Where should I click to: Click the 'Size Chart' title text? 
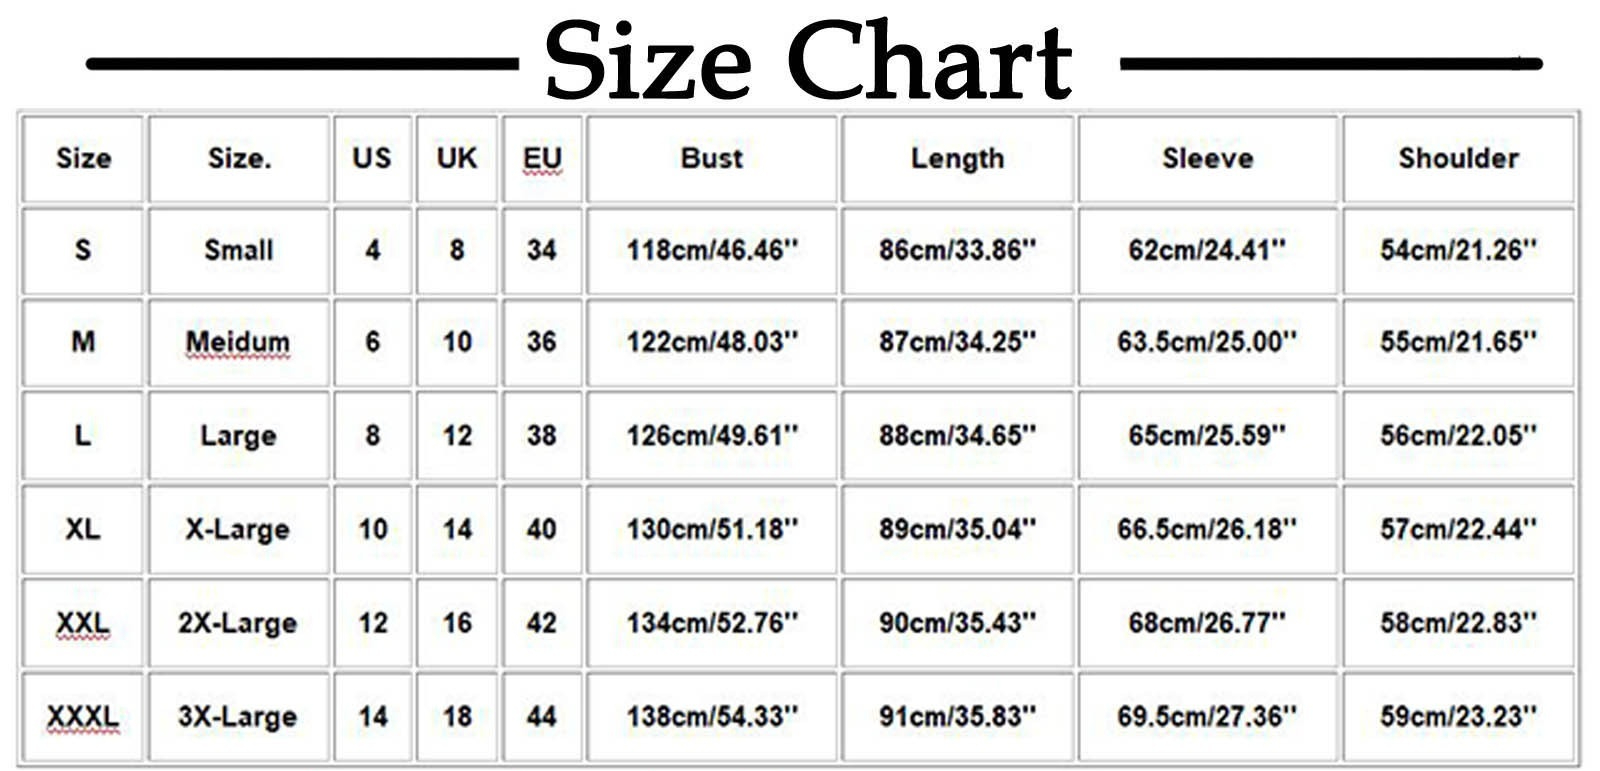coord(808,62)
